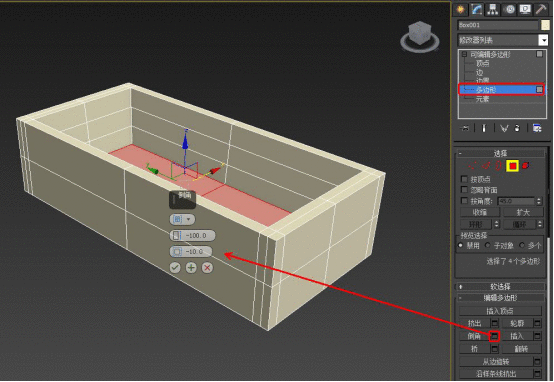Toggle the 可编辑多边形 stack indicator icon
This screenshot has height=382, width=554.
539,54
